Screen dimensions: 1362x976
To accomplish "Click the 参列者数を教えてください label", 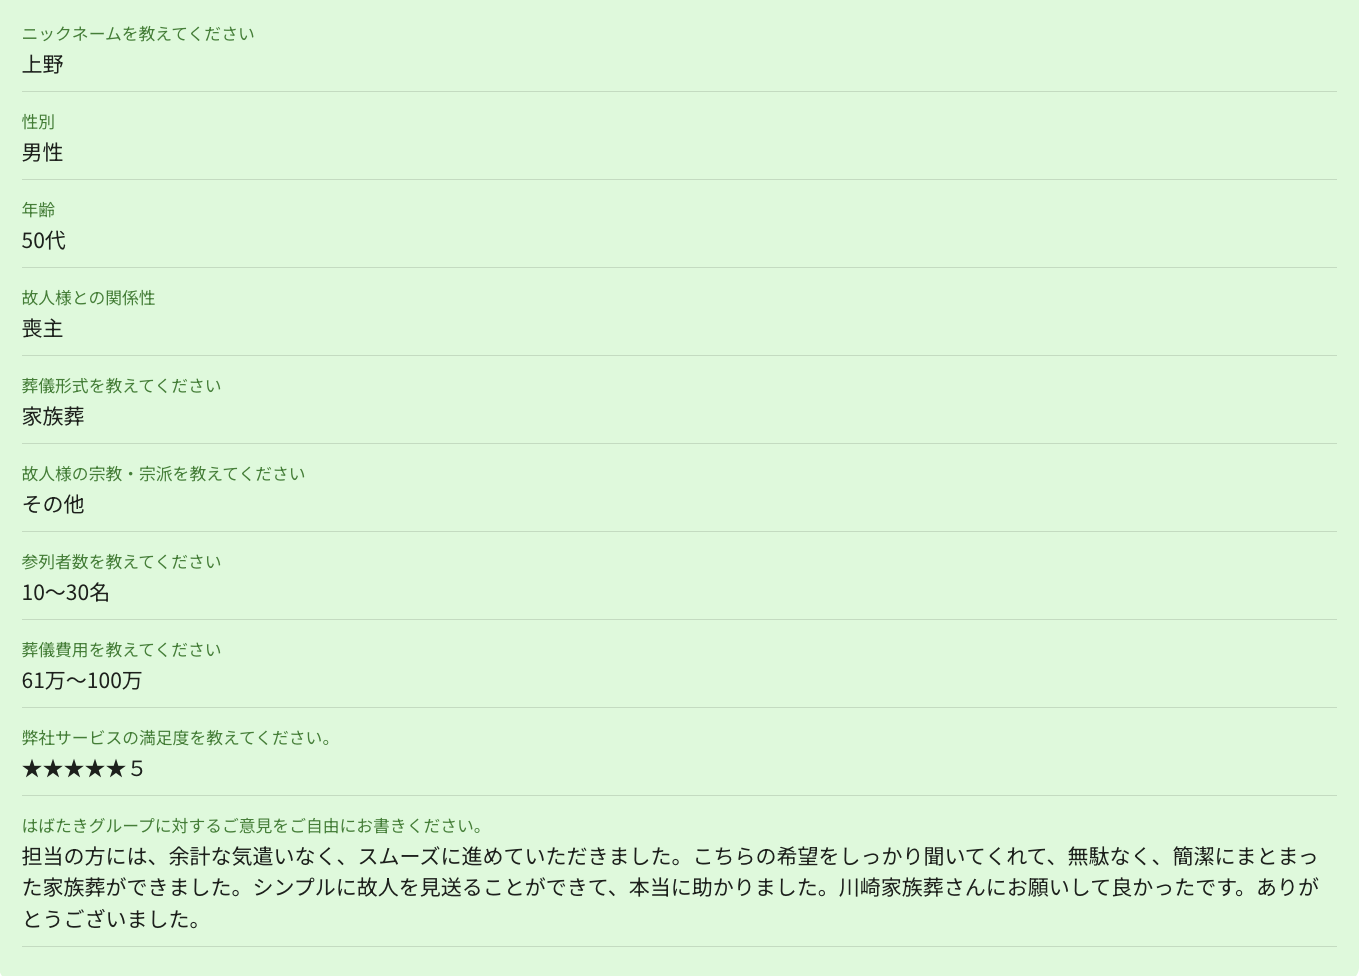I will point(121,562).
